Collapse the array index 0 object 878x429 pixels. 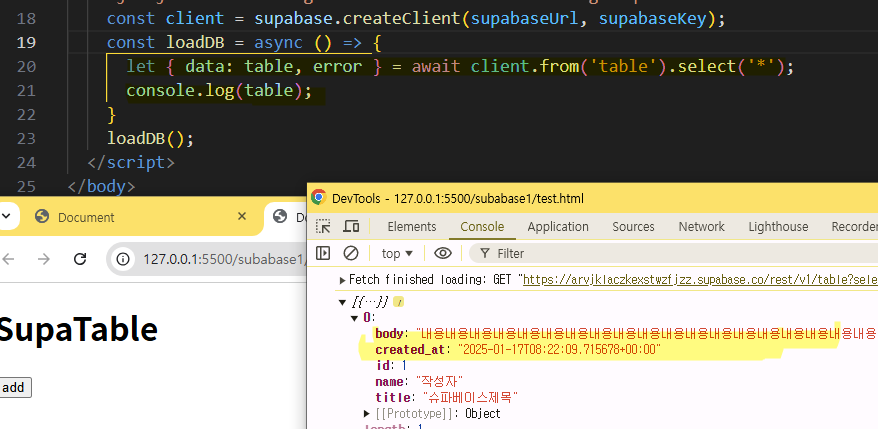pos(355,317)
